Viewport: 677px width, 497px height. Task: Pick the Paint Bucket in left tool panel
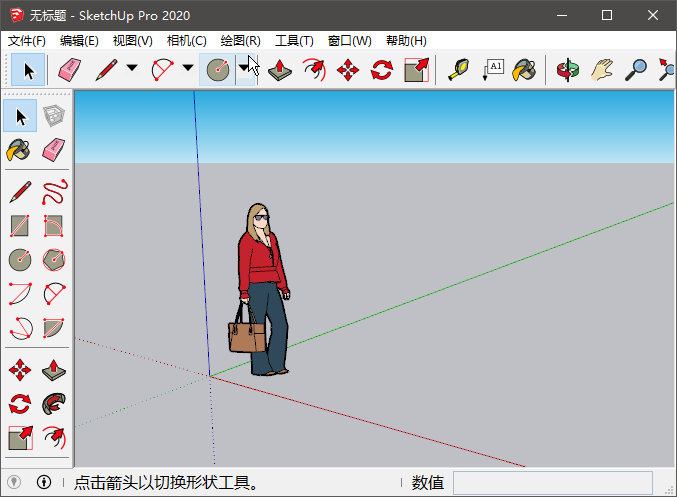(x=19, y=150)
